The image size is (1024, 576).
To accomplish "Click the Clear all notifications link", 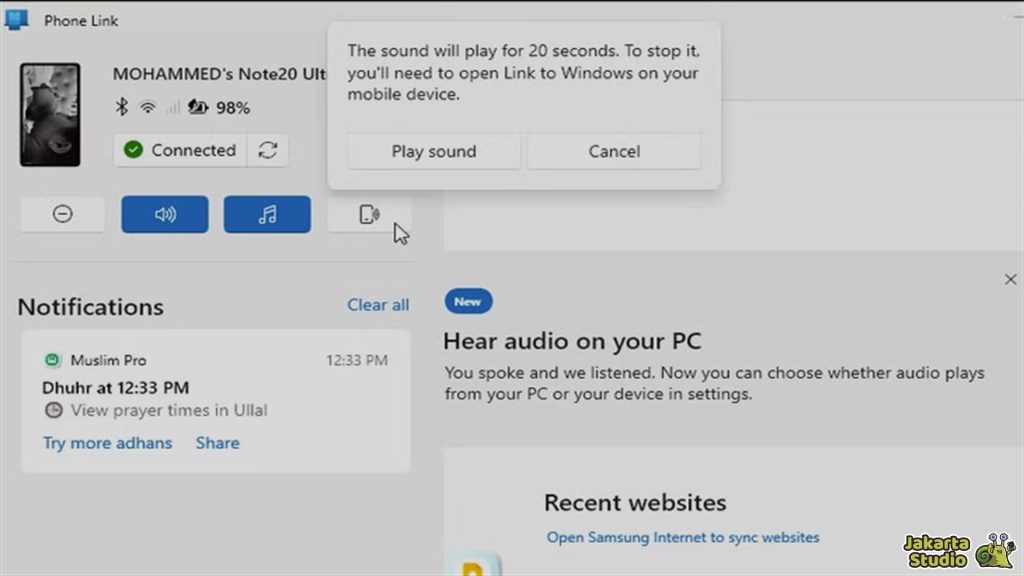I will pos(378,305).
